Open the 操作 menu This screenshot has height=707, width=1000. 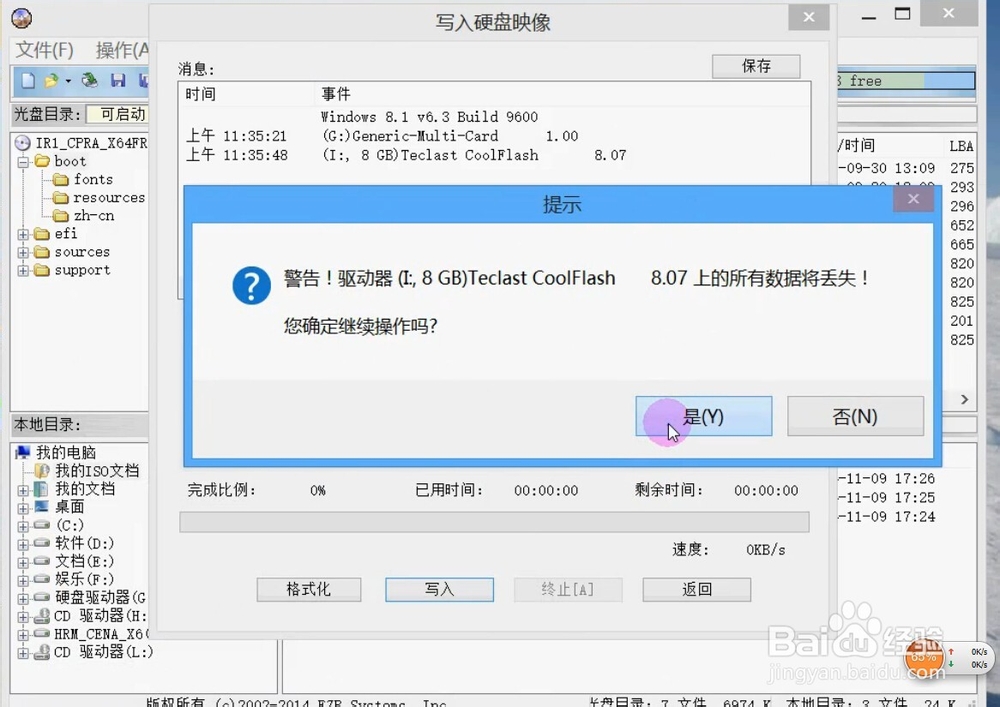point(122,50)
